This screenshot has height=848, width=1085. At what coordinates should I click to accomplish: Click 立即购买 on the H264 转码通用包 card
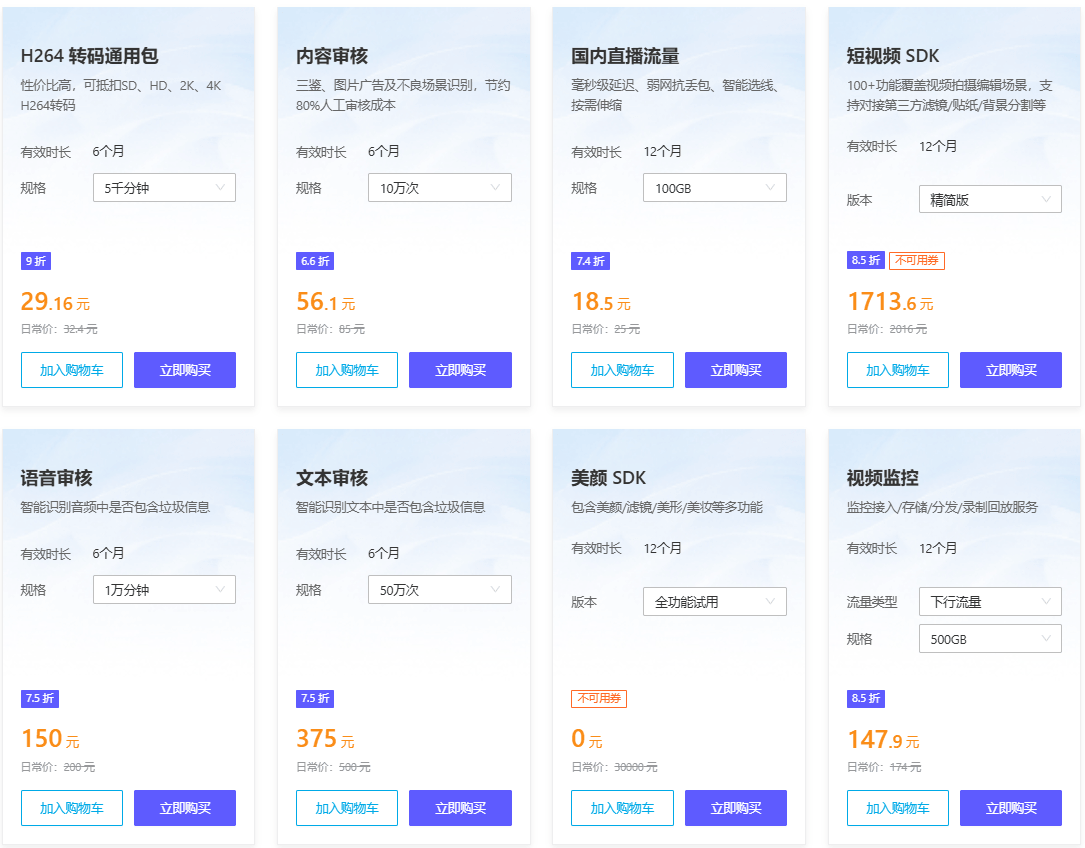click(184, 369)
